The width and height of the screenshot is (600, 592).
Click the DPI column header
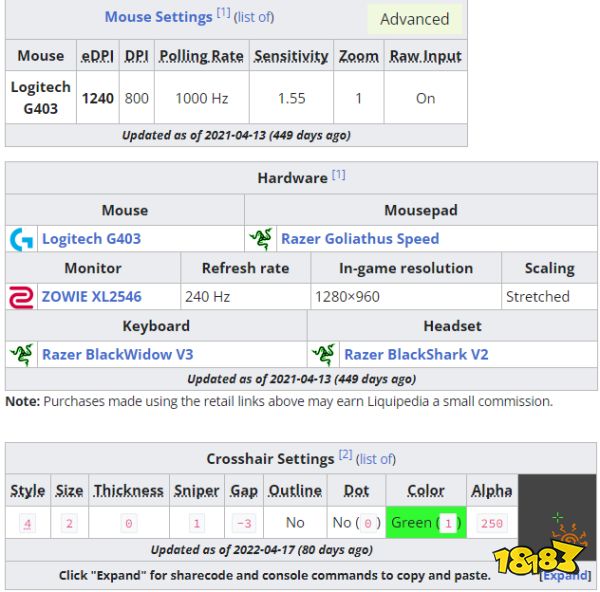point(137,56)
